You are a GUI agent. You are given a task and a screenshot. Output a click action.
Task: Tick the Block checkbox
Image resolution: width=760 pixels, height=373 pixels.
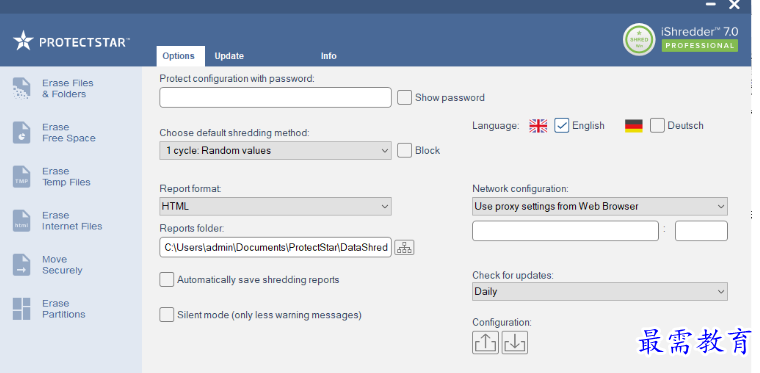click(404, 151)
